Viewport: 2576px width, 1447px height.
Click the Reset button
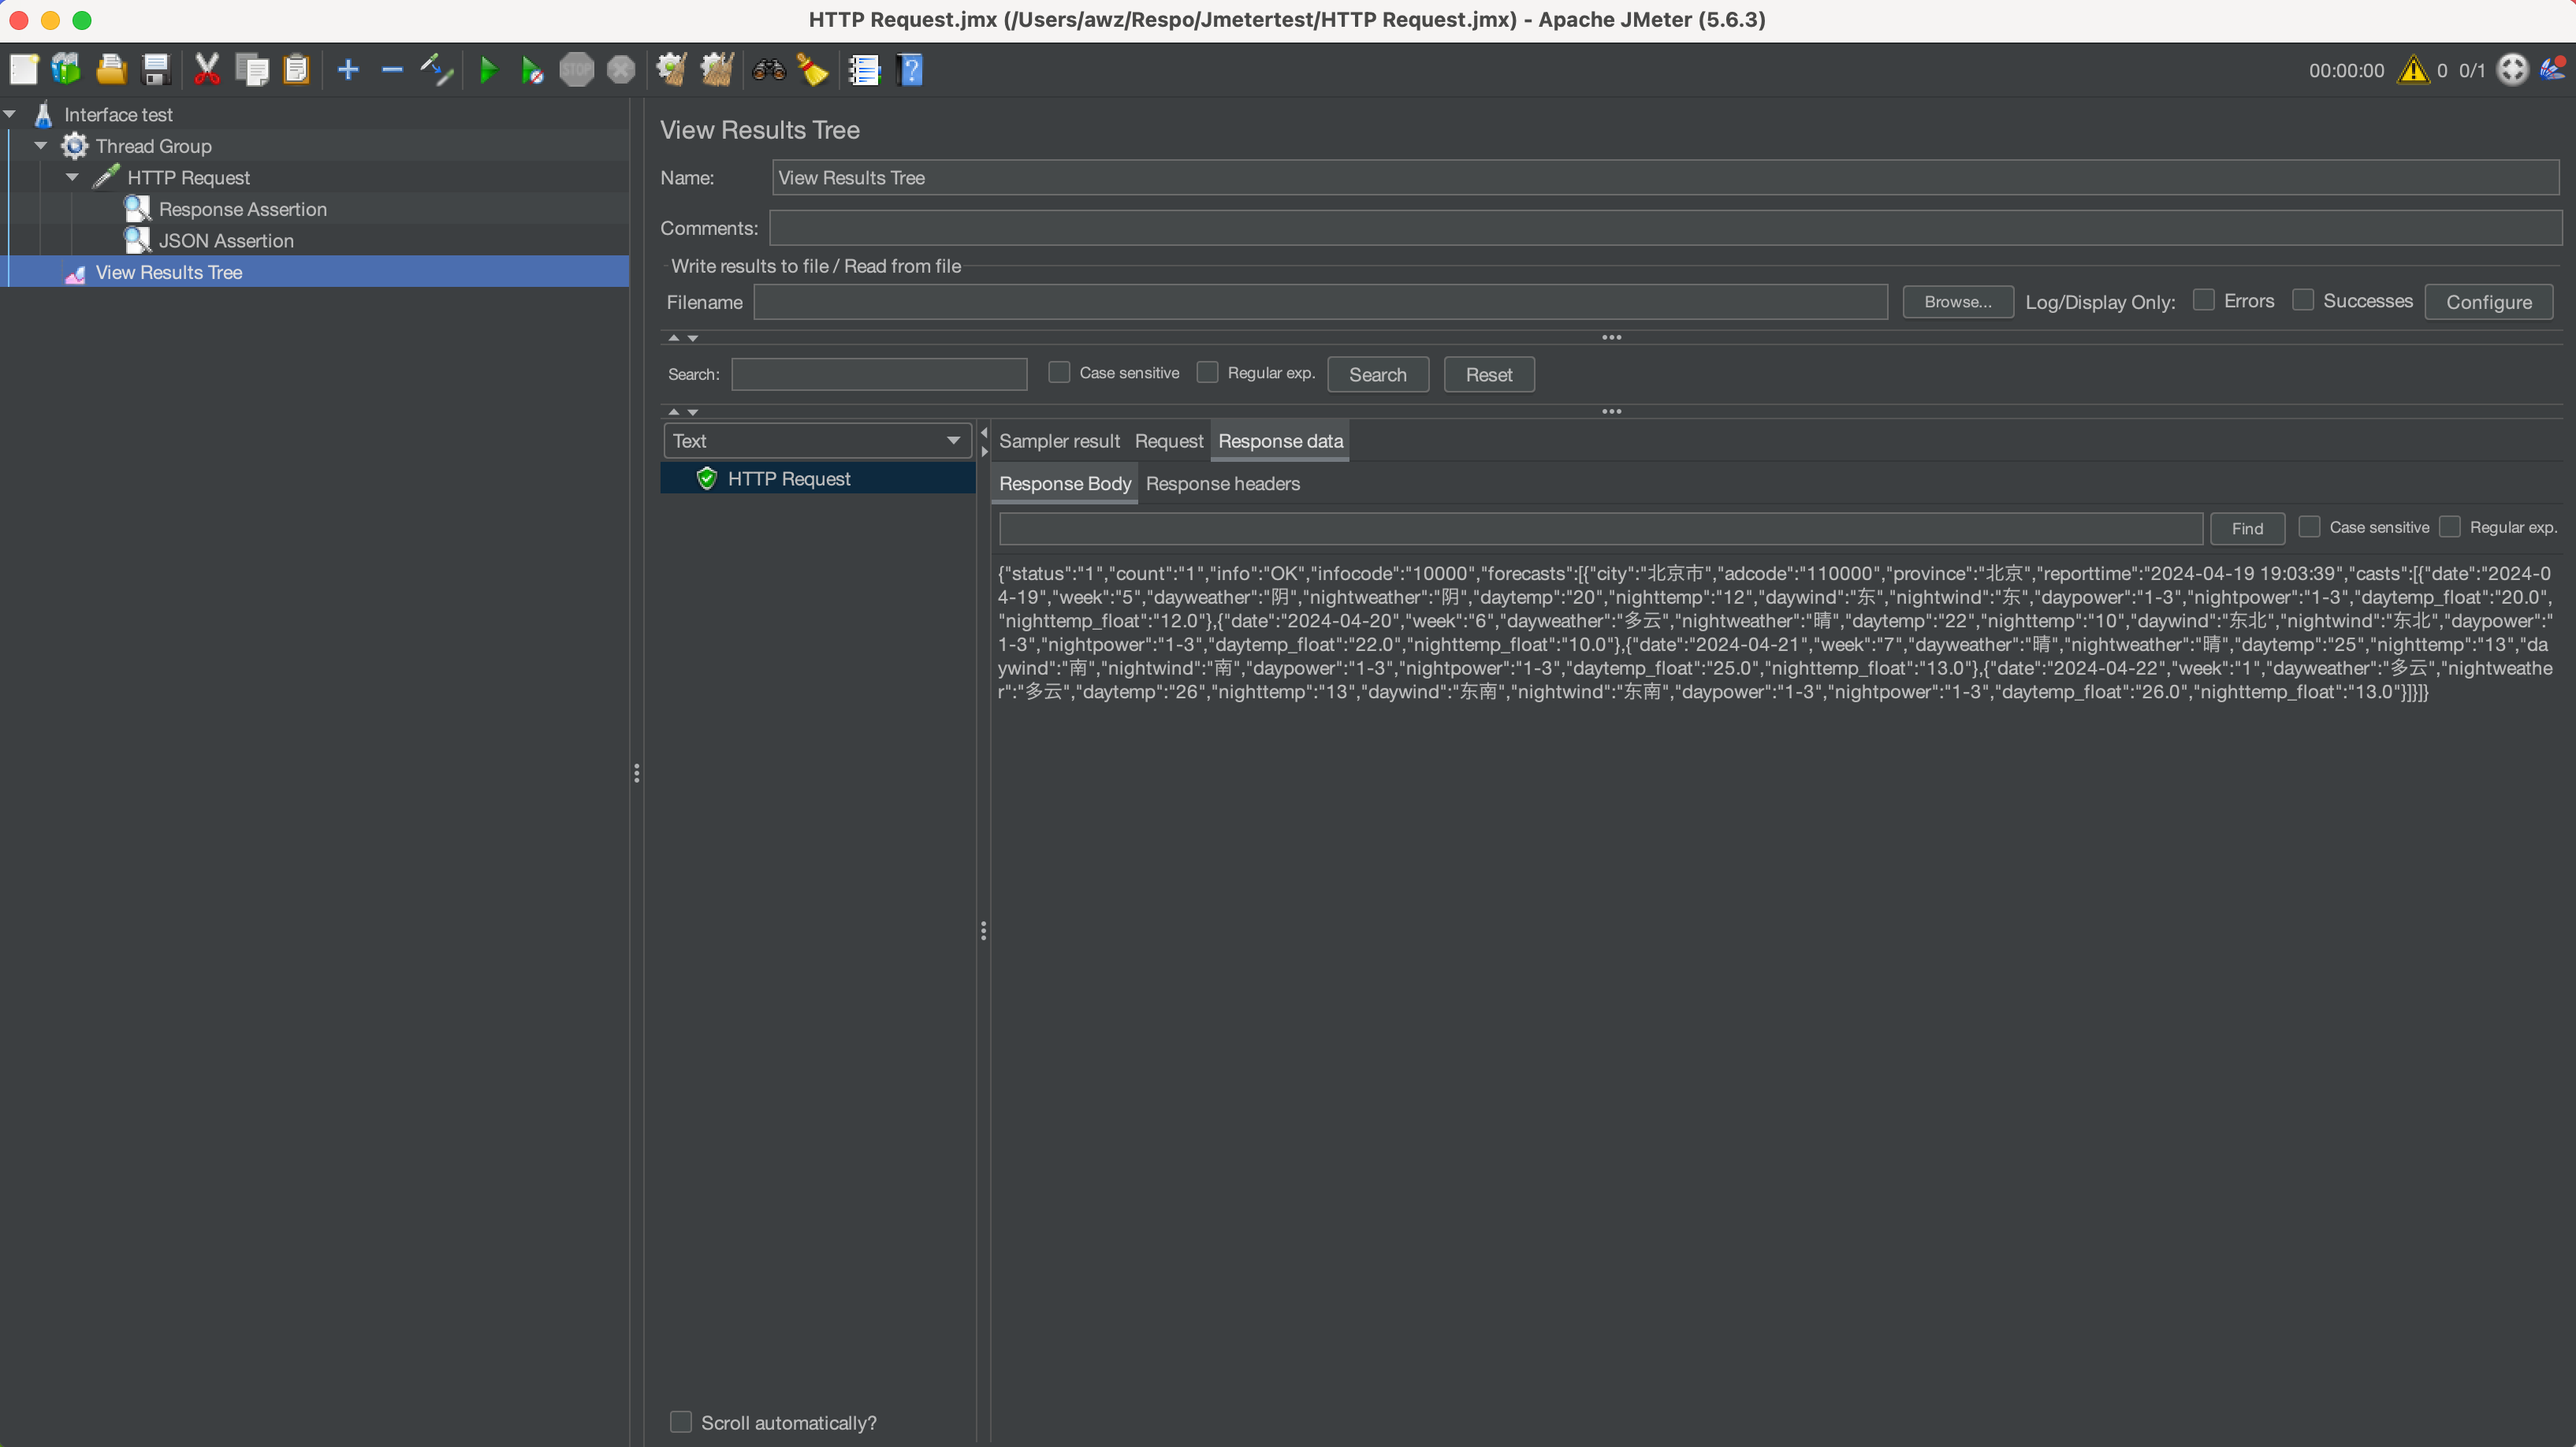point(1488,374)
